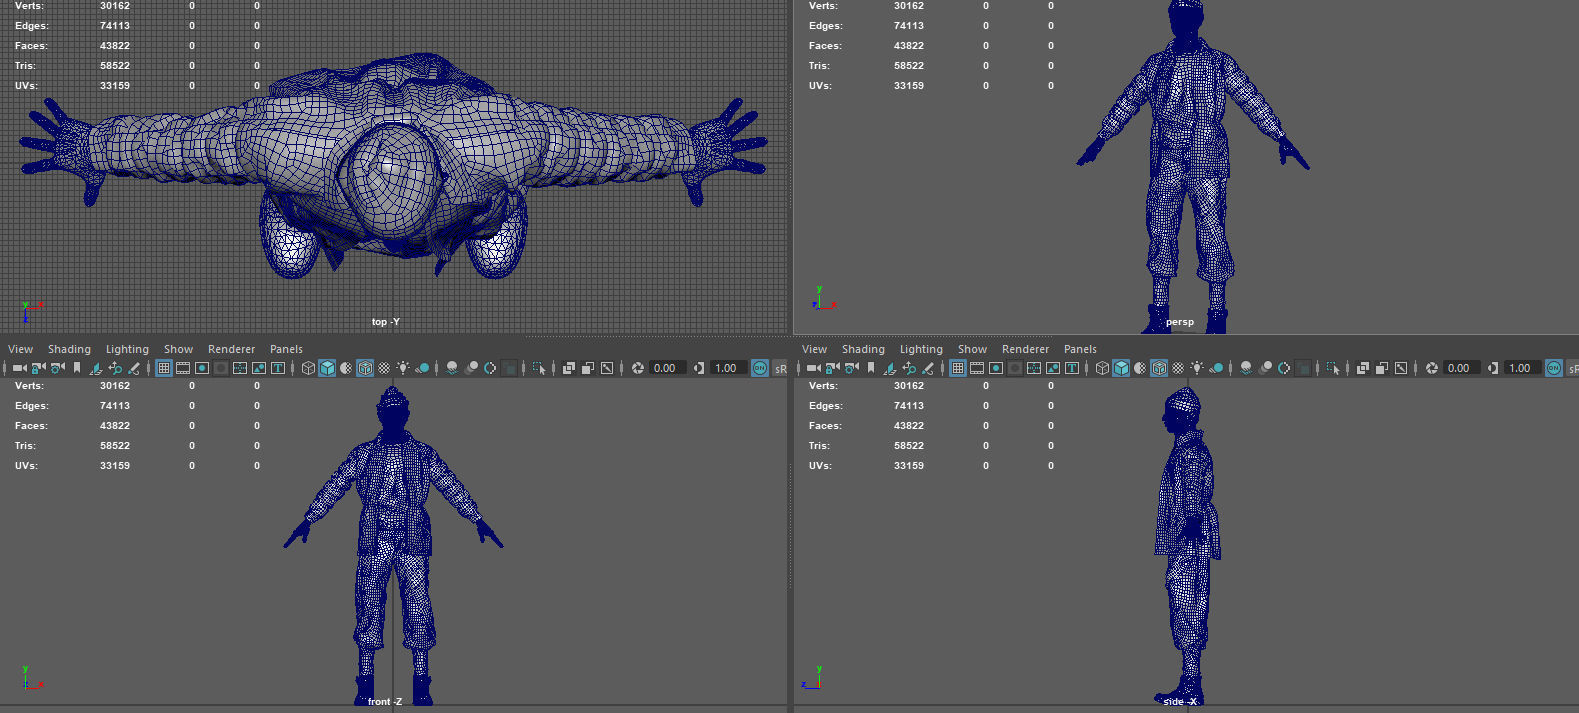Click Exposure aperture icon in front -Z panel

click(638, 368)
